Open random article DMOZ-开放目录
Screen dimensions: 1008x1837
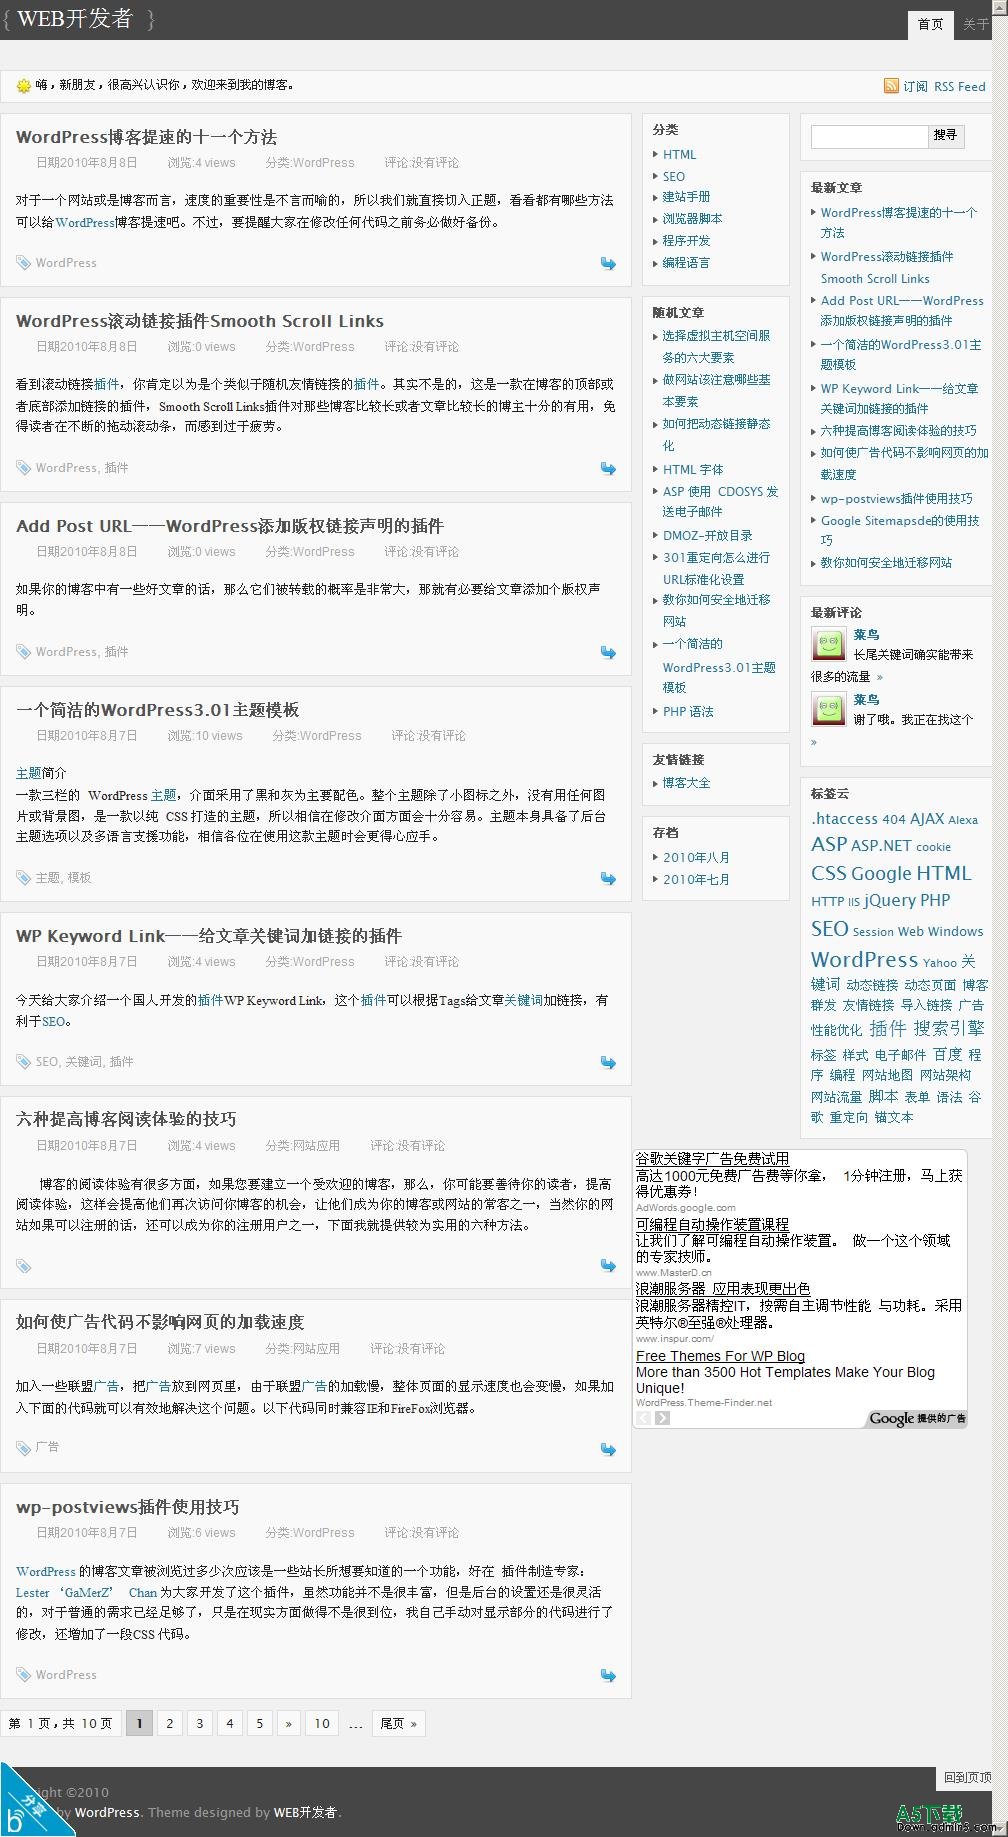[707, 536]
